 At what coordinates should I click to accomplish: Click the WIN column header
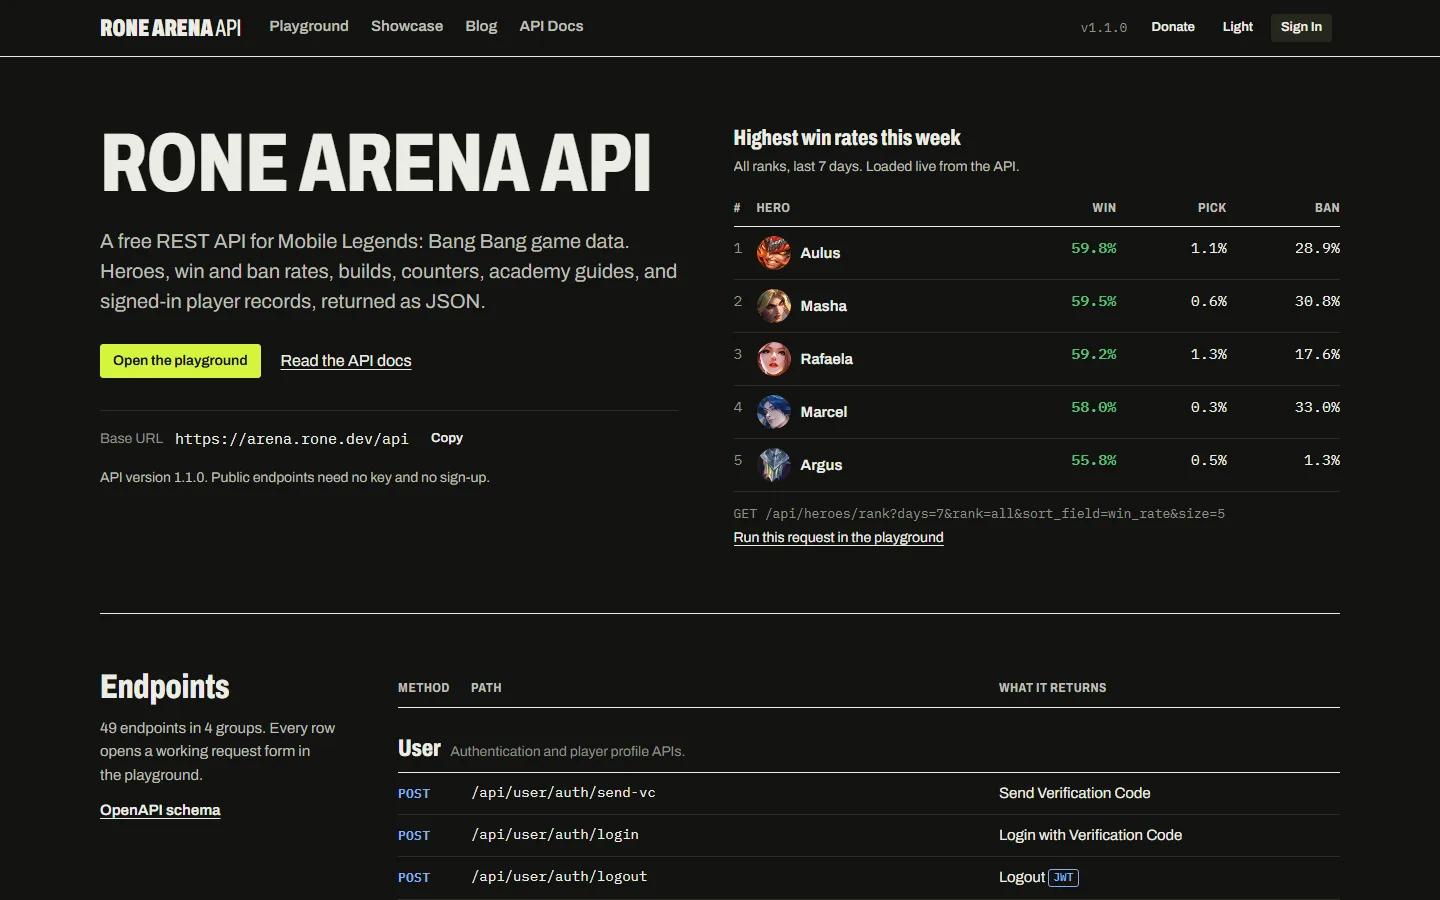click(1104, 208)
